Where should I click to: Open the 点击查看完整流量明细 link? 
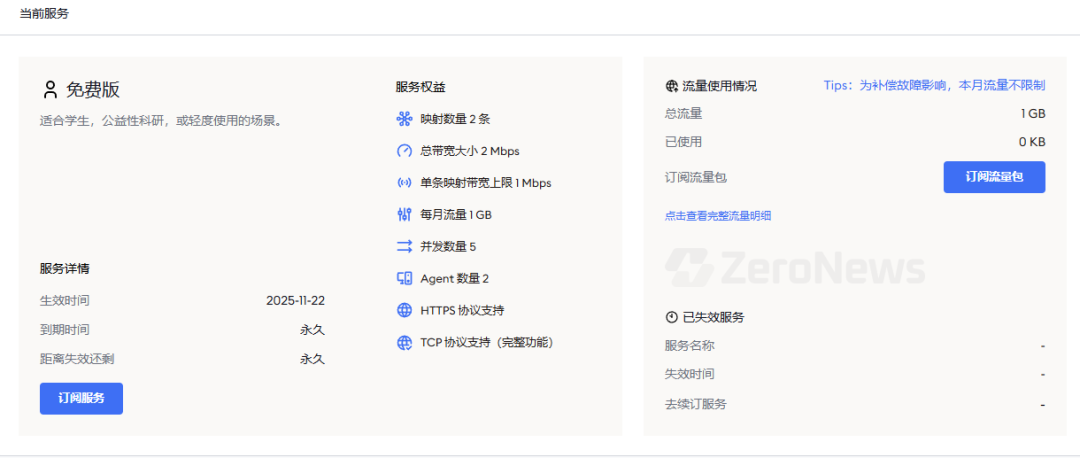pos(717,215)
